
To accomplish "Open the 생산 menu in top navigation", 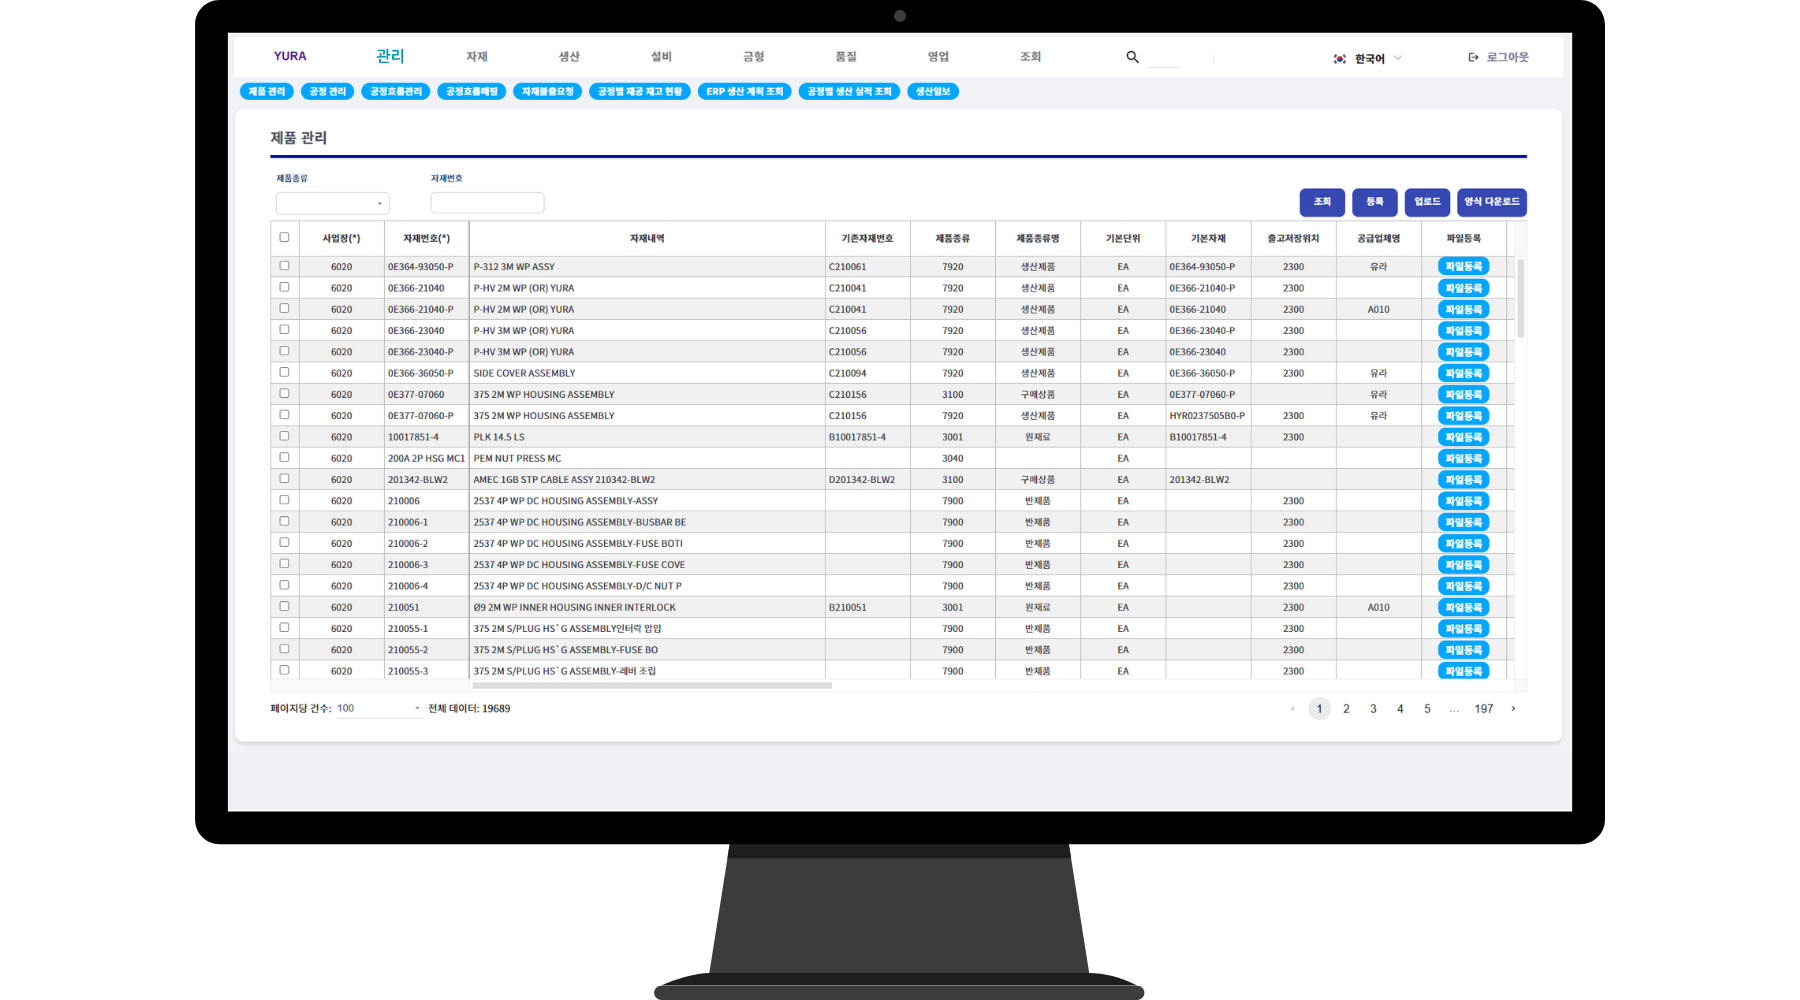I will click(569, 57).
